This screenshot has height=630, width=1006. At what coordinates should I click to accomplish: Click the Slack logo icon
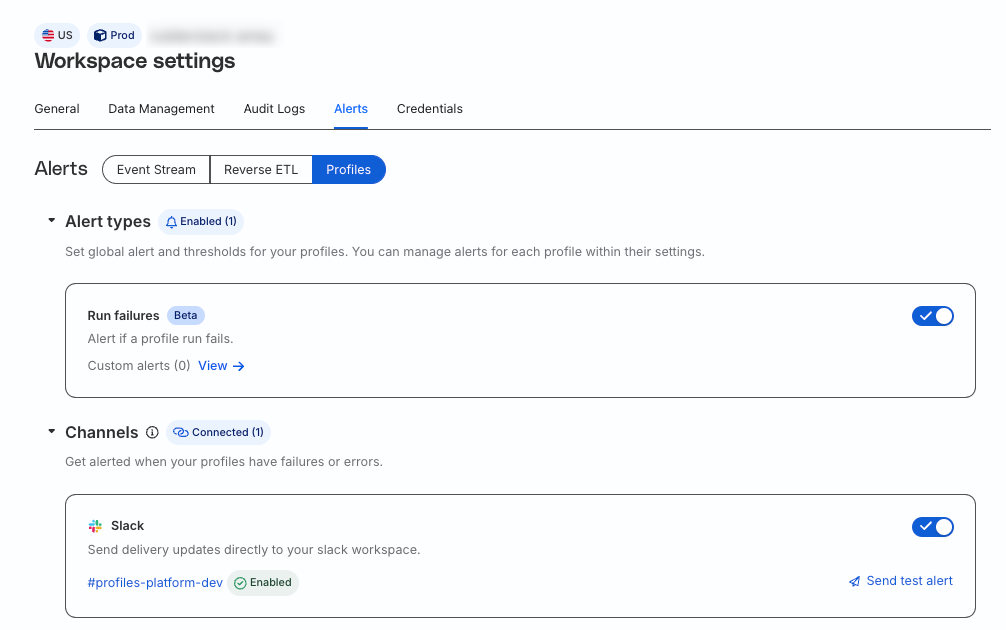click(95, 526)
